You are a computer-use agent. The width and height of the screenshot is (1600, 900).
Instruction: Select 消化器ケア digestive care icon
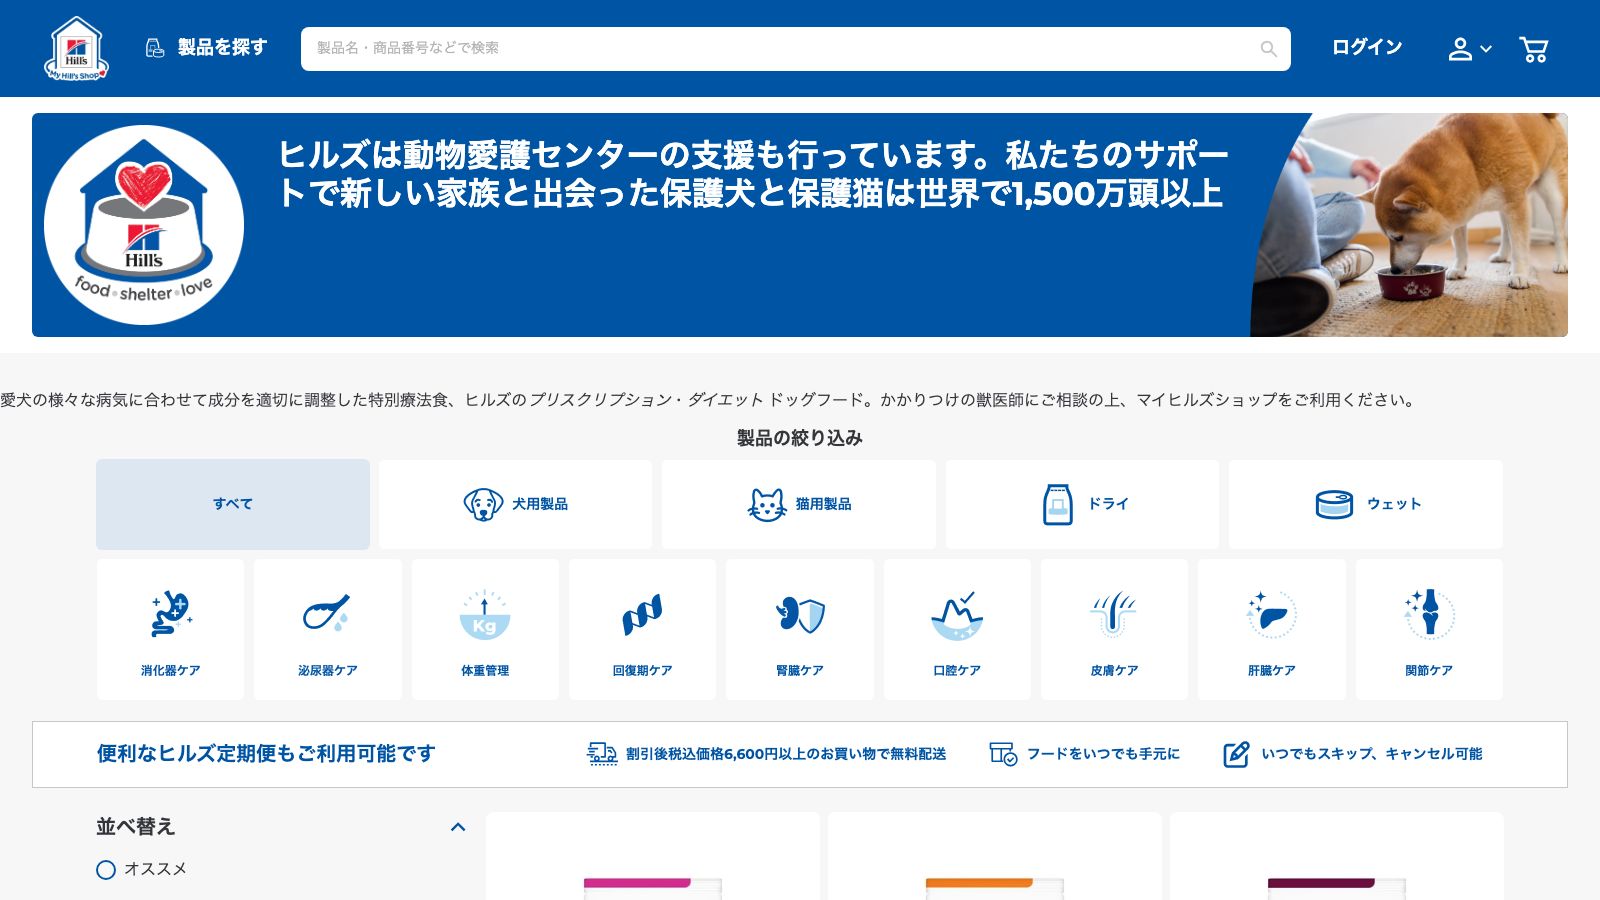[x=170, y=629]
